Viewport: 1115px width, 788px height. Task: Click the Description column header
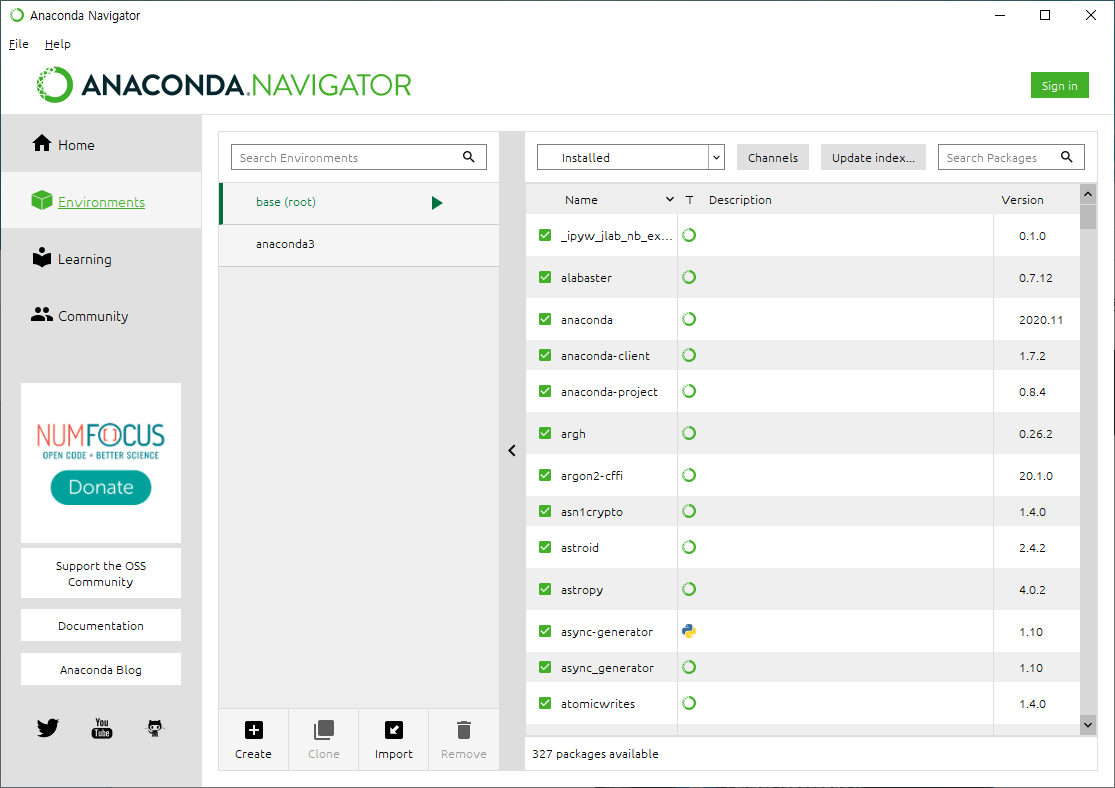740,200
